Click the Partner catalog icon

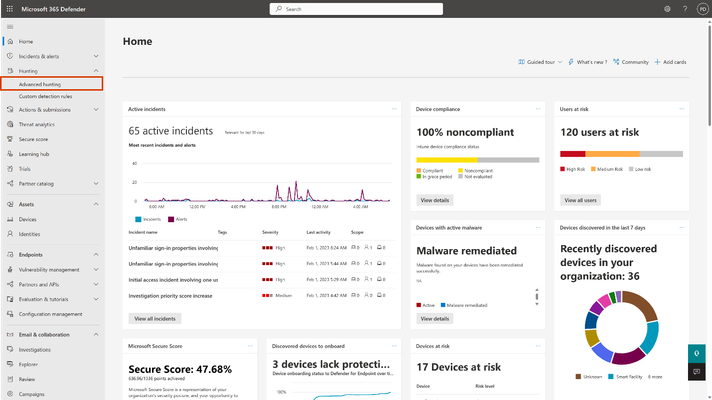click(x=10, y=183)
